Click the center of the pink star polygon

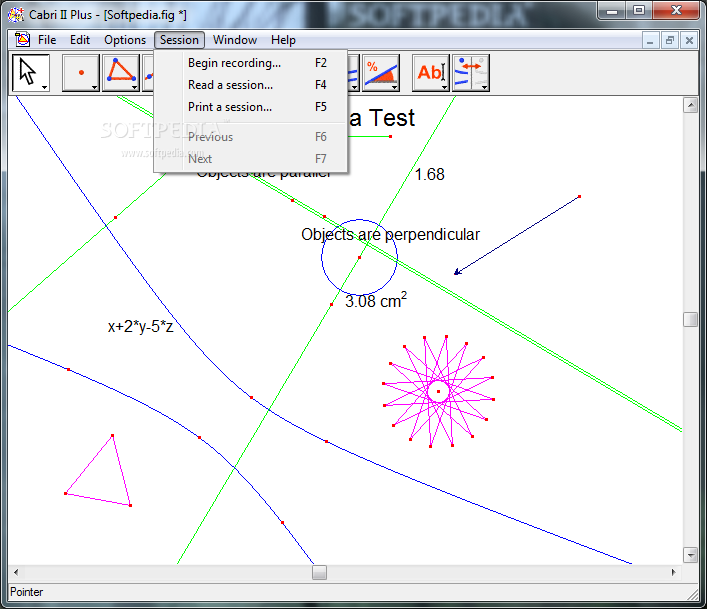point(438,391)
